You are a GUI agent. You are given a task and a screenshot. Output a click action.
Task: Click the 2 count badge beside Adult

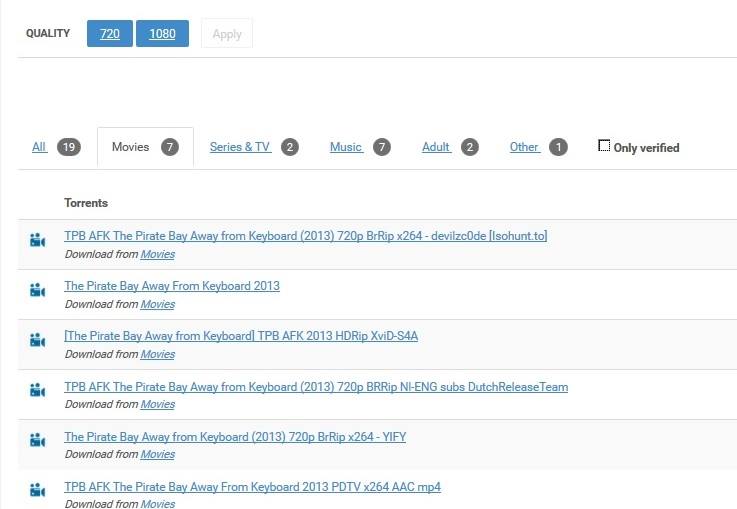470,147
